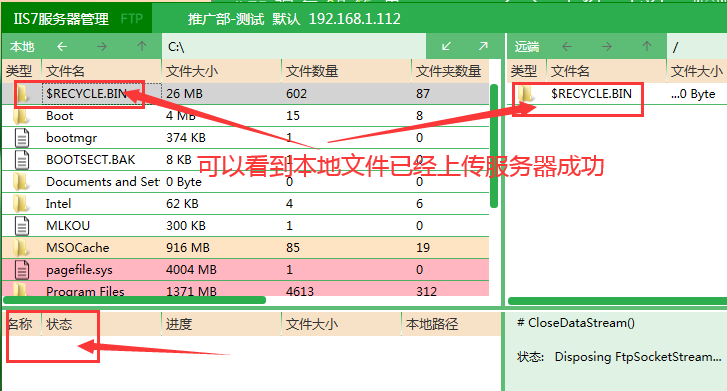Select remote $RECYCLE.BIN folder icon

coord(526,94)
